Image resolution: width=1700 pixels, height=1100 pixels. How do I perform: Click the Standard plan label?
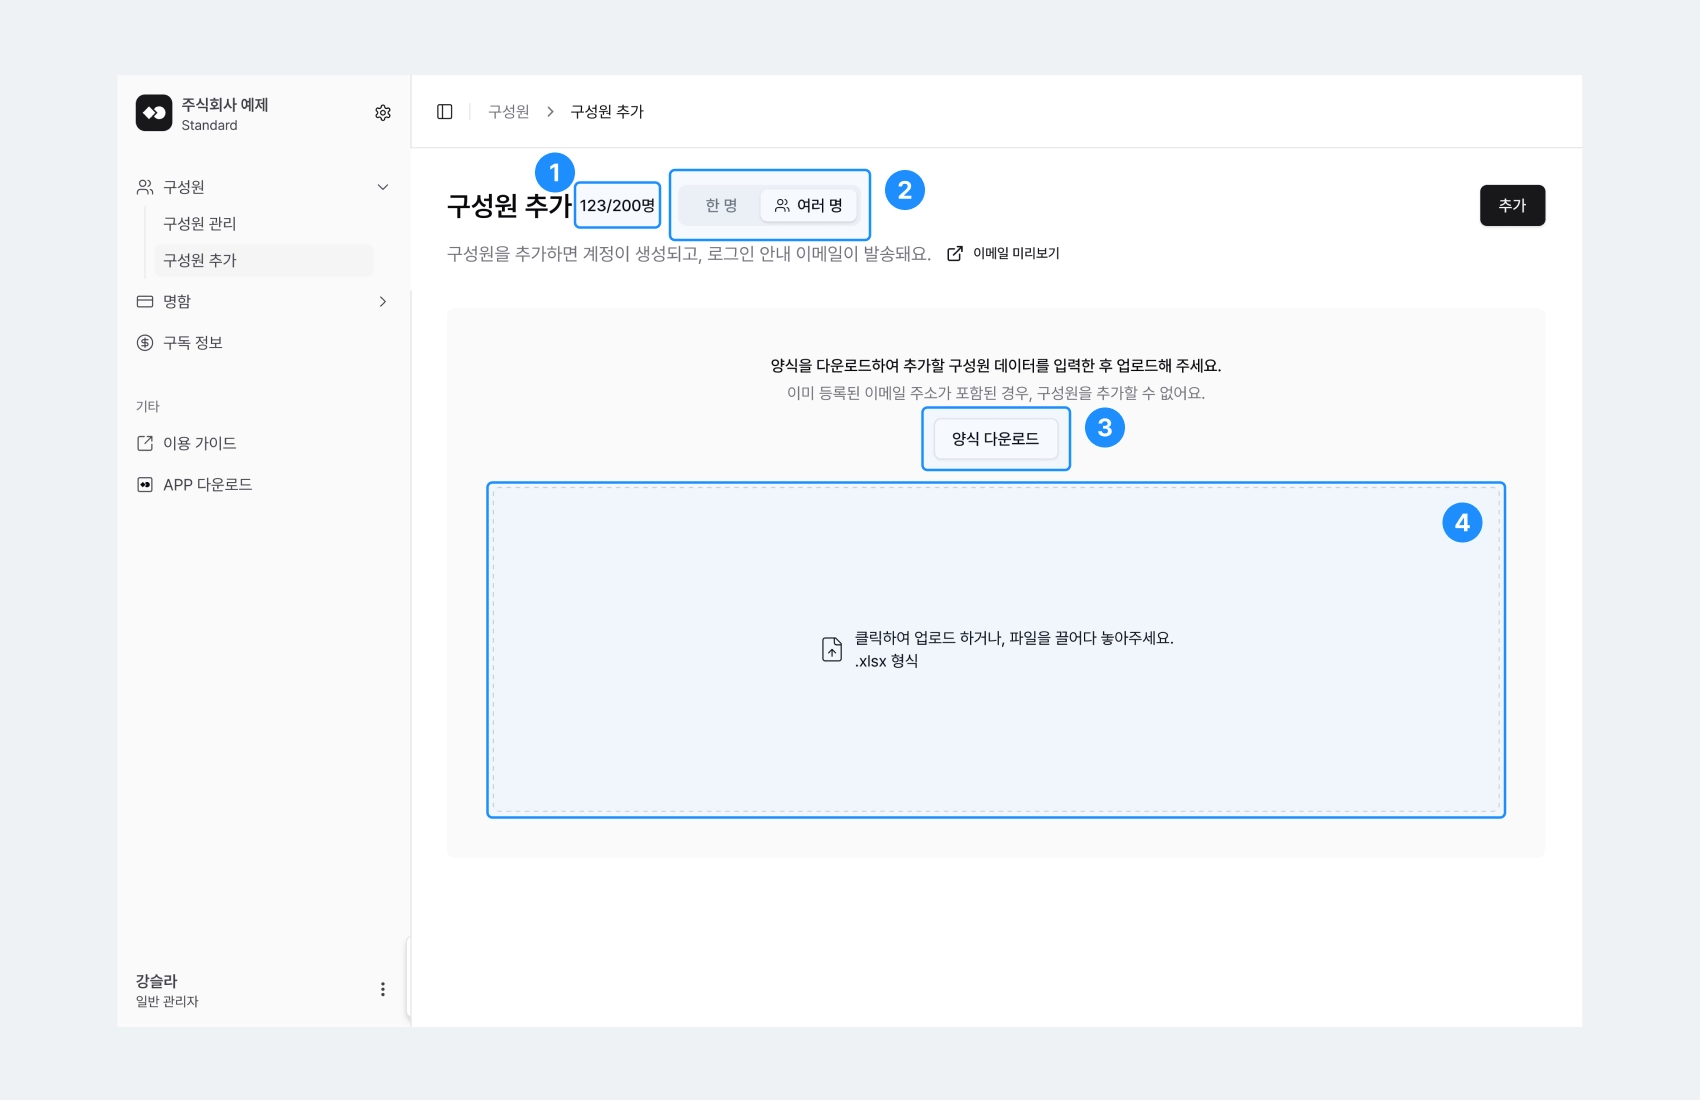(210, 126)
